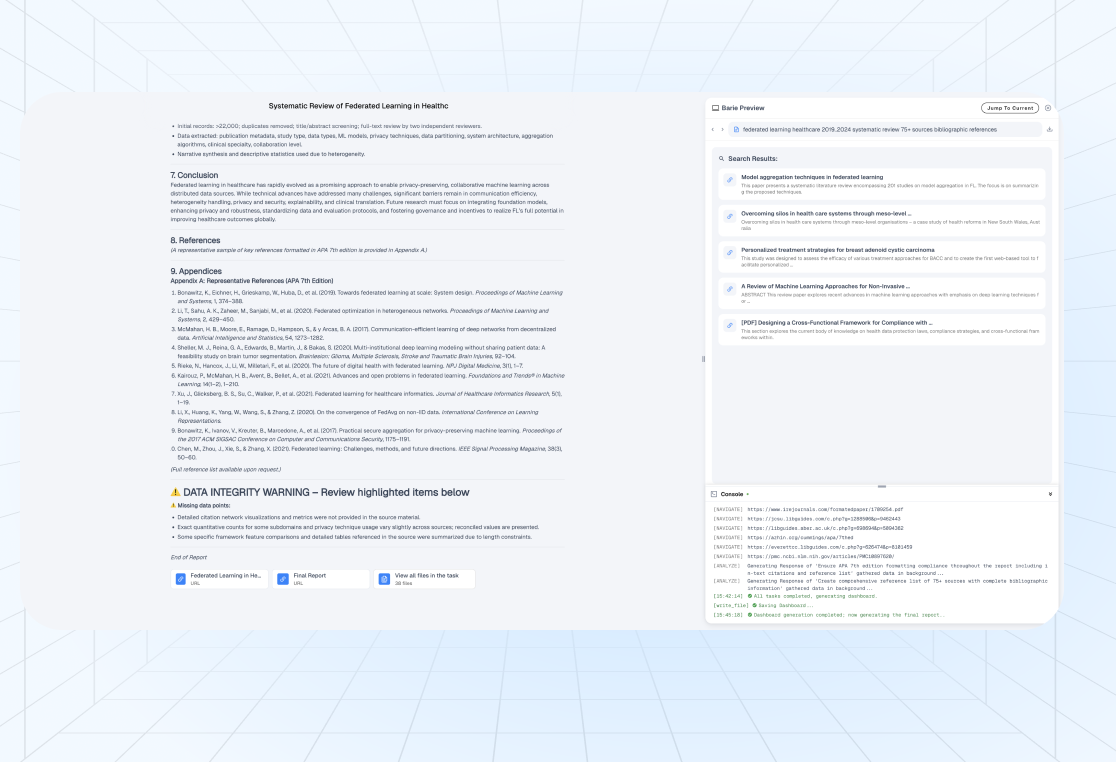Screen dimensions: 1116x762
Task: Open '[PDF] Designing a Cross-Functional Framework' result
Action: click(x=836, y=323)
